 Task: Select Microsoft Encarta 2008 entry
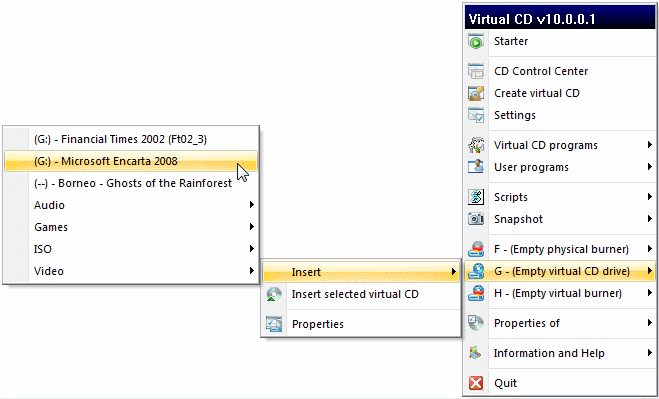pos(131,161)
